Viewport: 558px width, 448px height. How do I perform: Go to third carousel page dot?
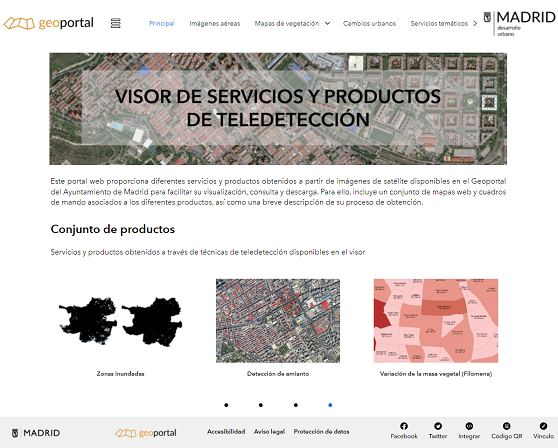[x=296, y=405]
